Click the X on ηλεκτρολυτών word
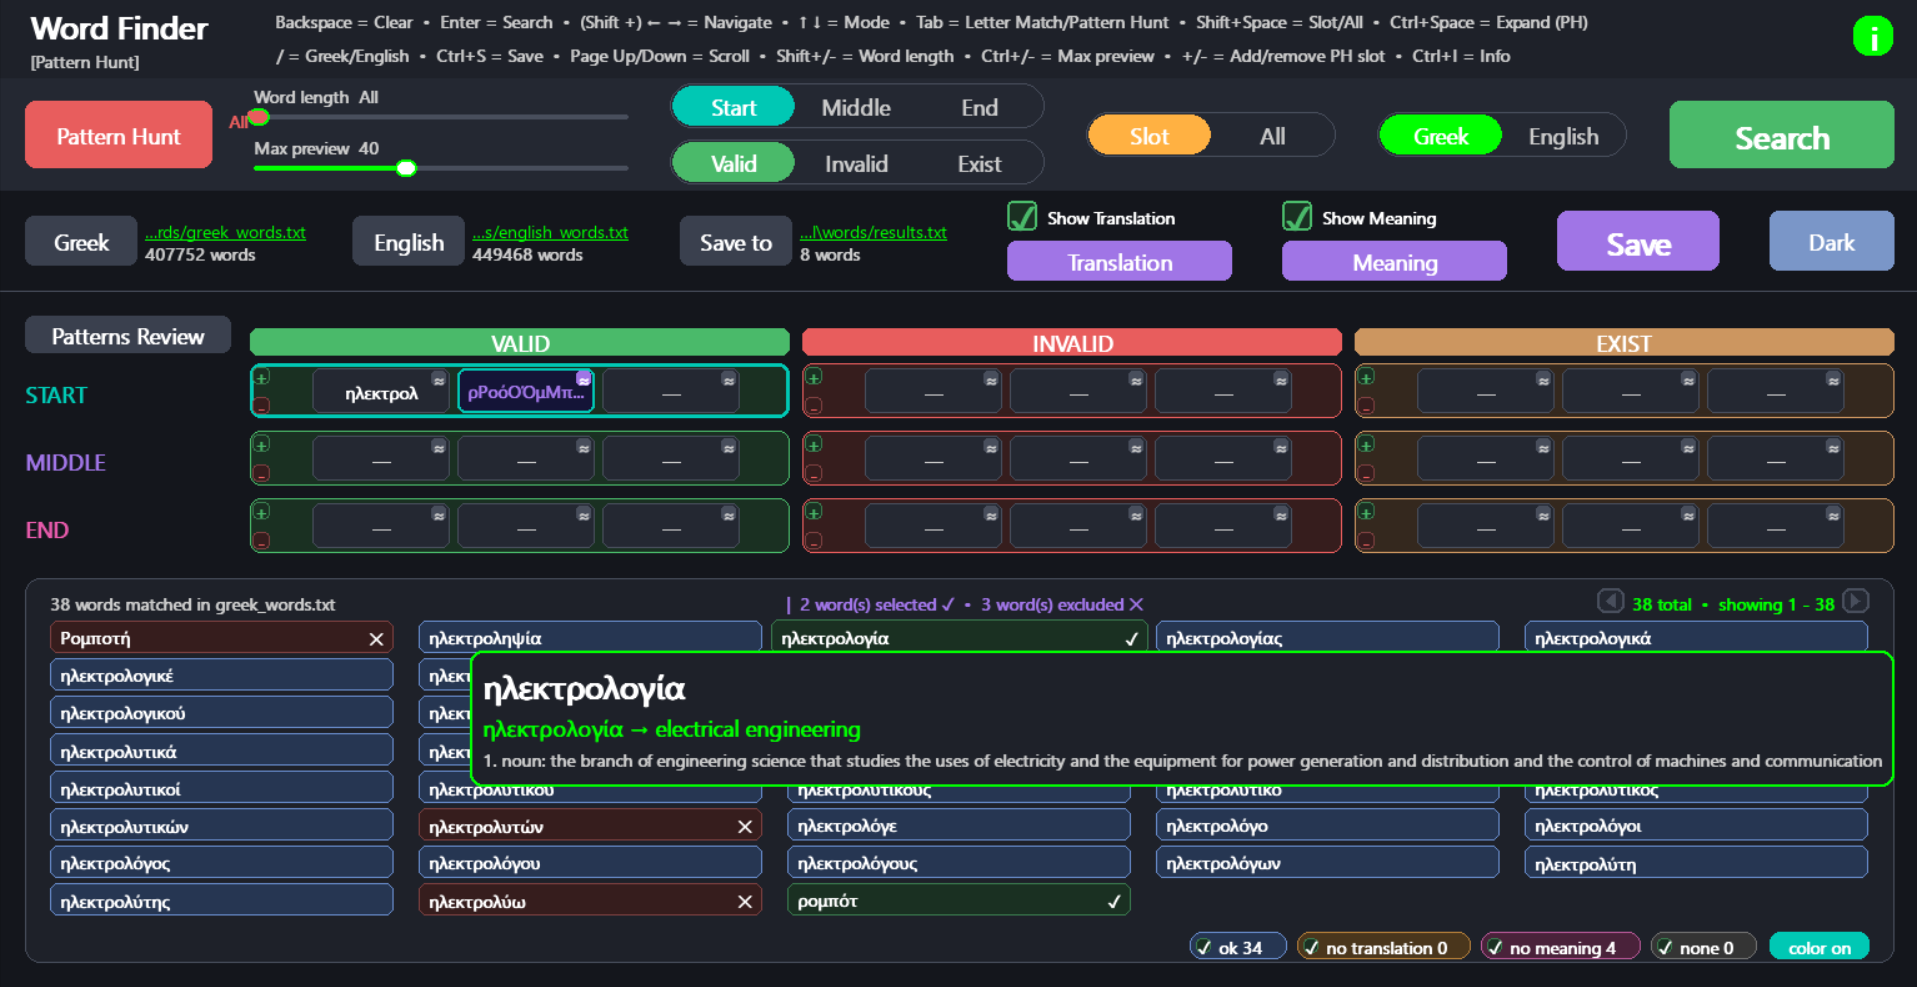Screen dimensions: 1917x987 click(744, 827)
